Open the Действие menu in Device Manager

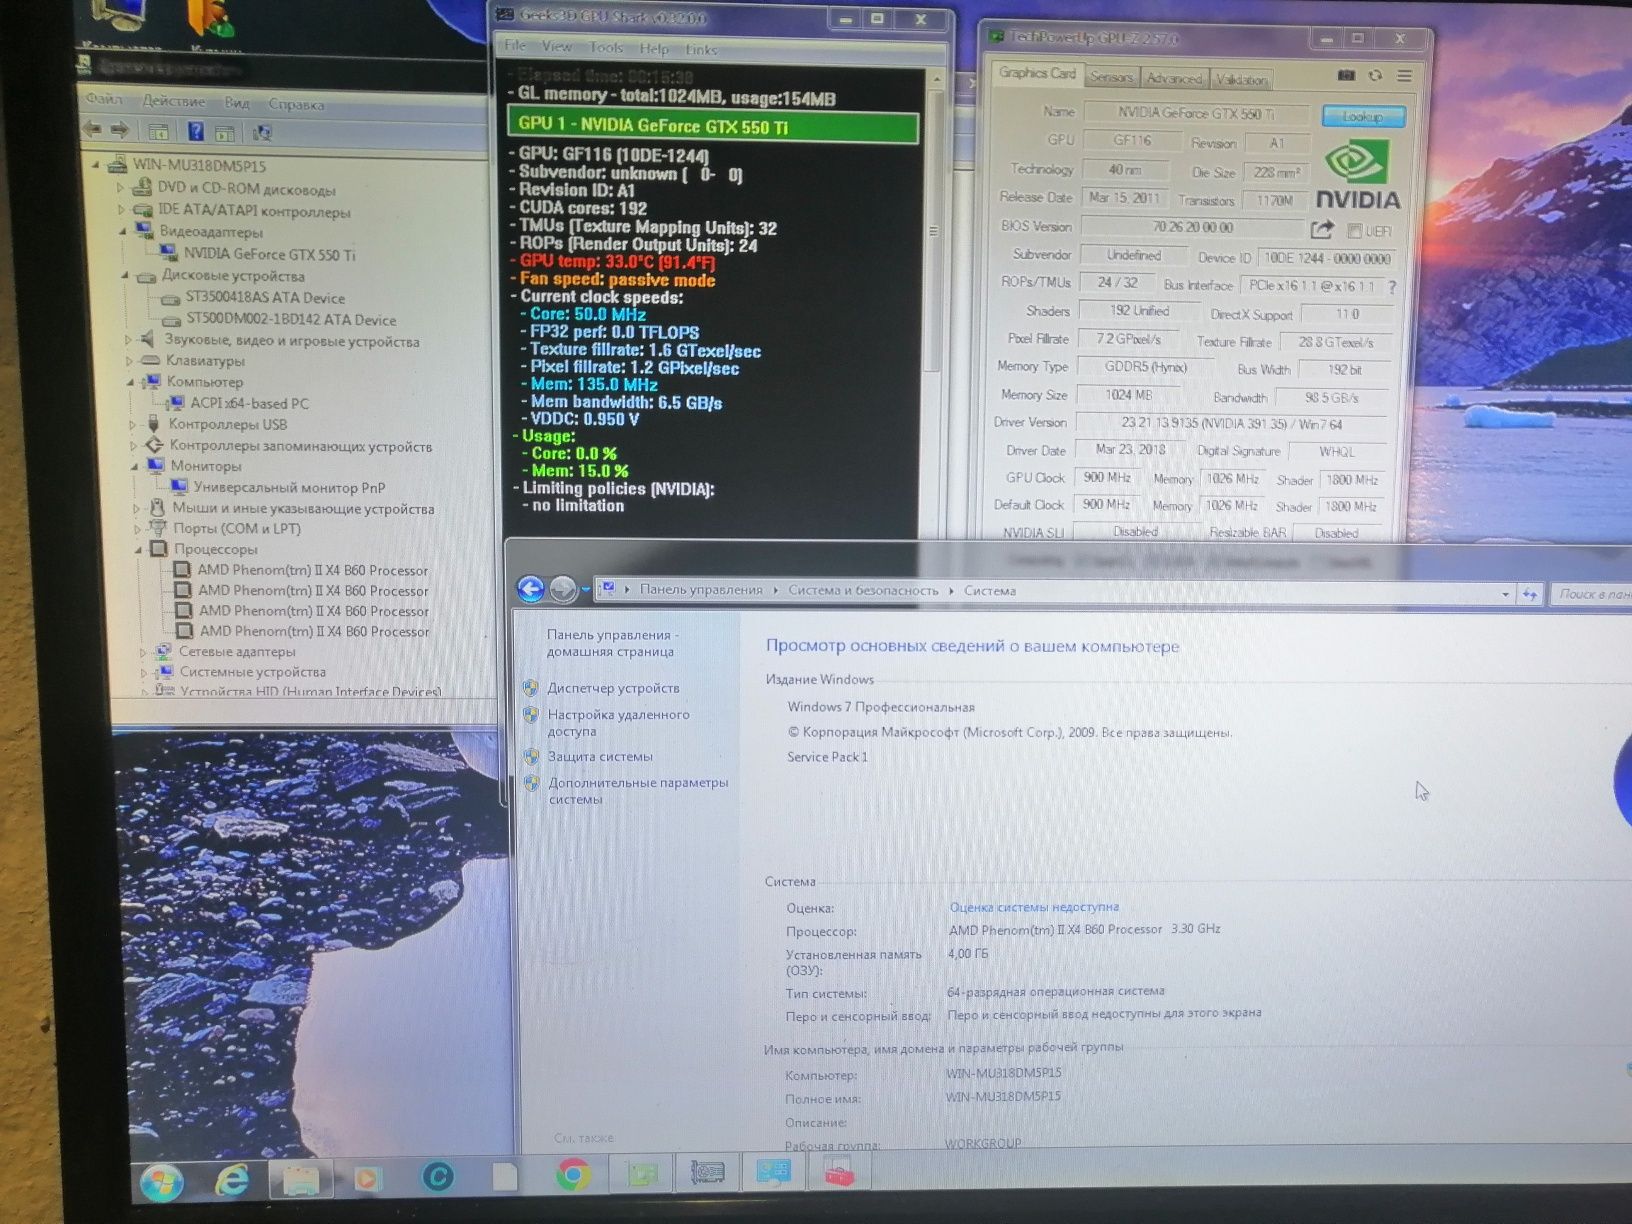tap(174, 101)
